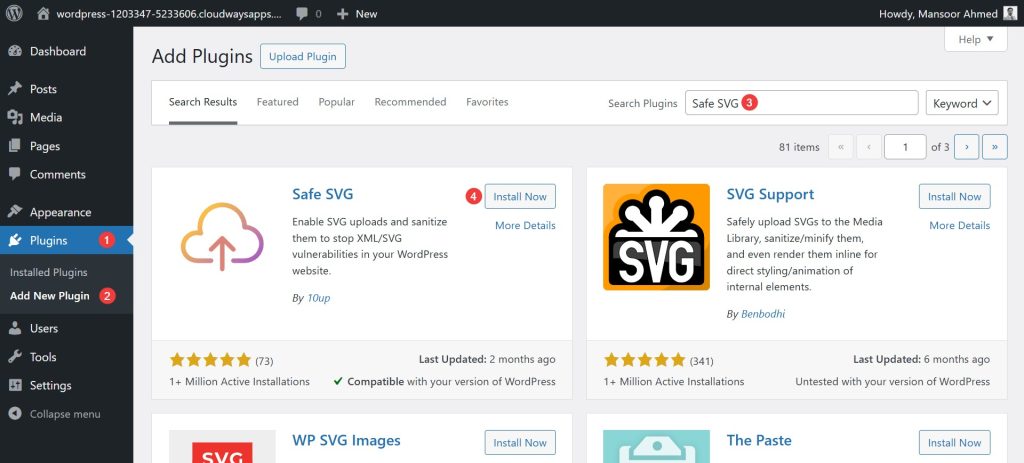Image resolution: width=1024 pixels, height=463 pixels.
Task: Expand the Help dropdown
Action: coord(976,39)
